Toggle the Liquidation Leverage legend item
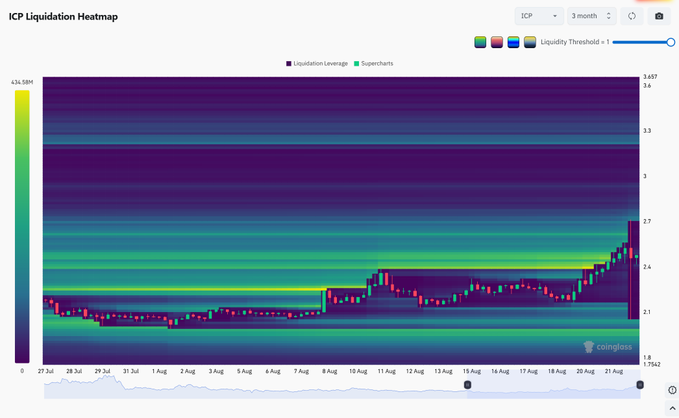Image resolution: width=679 pixels, height=418 pixels. 317,64
